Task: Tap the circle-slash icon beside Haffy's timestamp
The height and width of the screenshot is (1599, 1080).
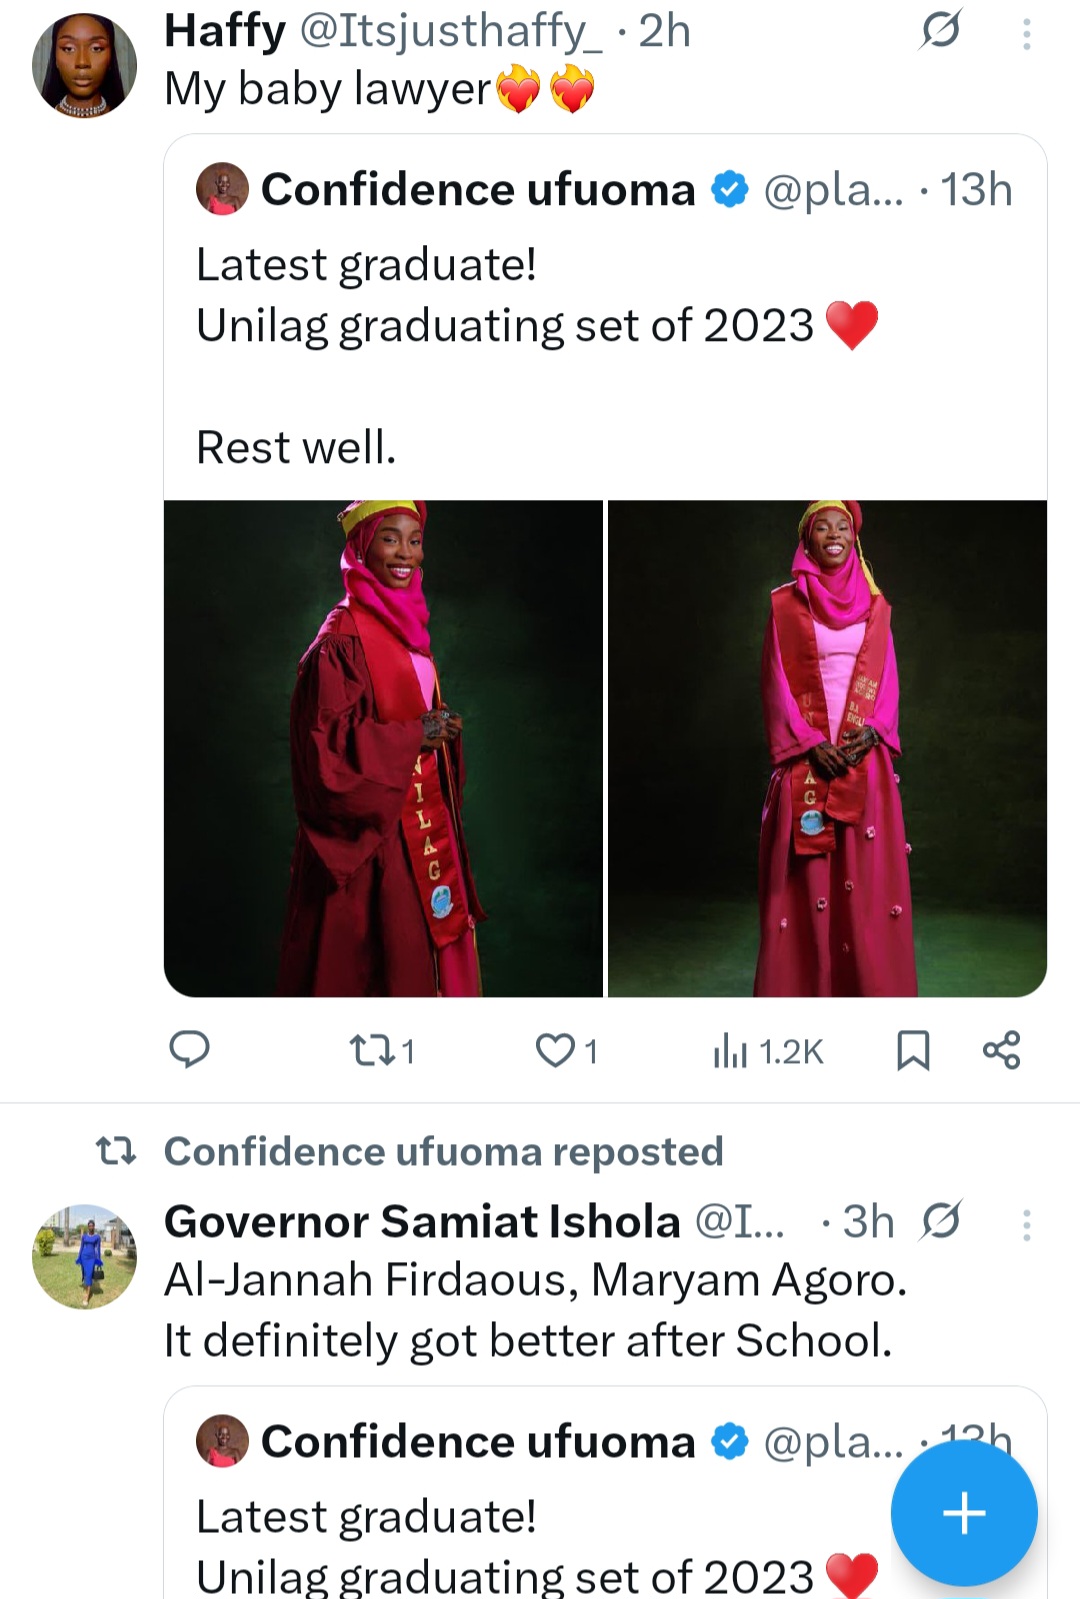Action: (x=940, y=30)
